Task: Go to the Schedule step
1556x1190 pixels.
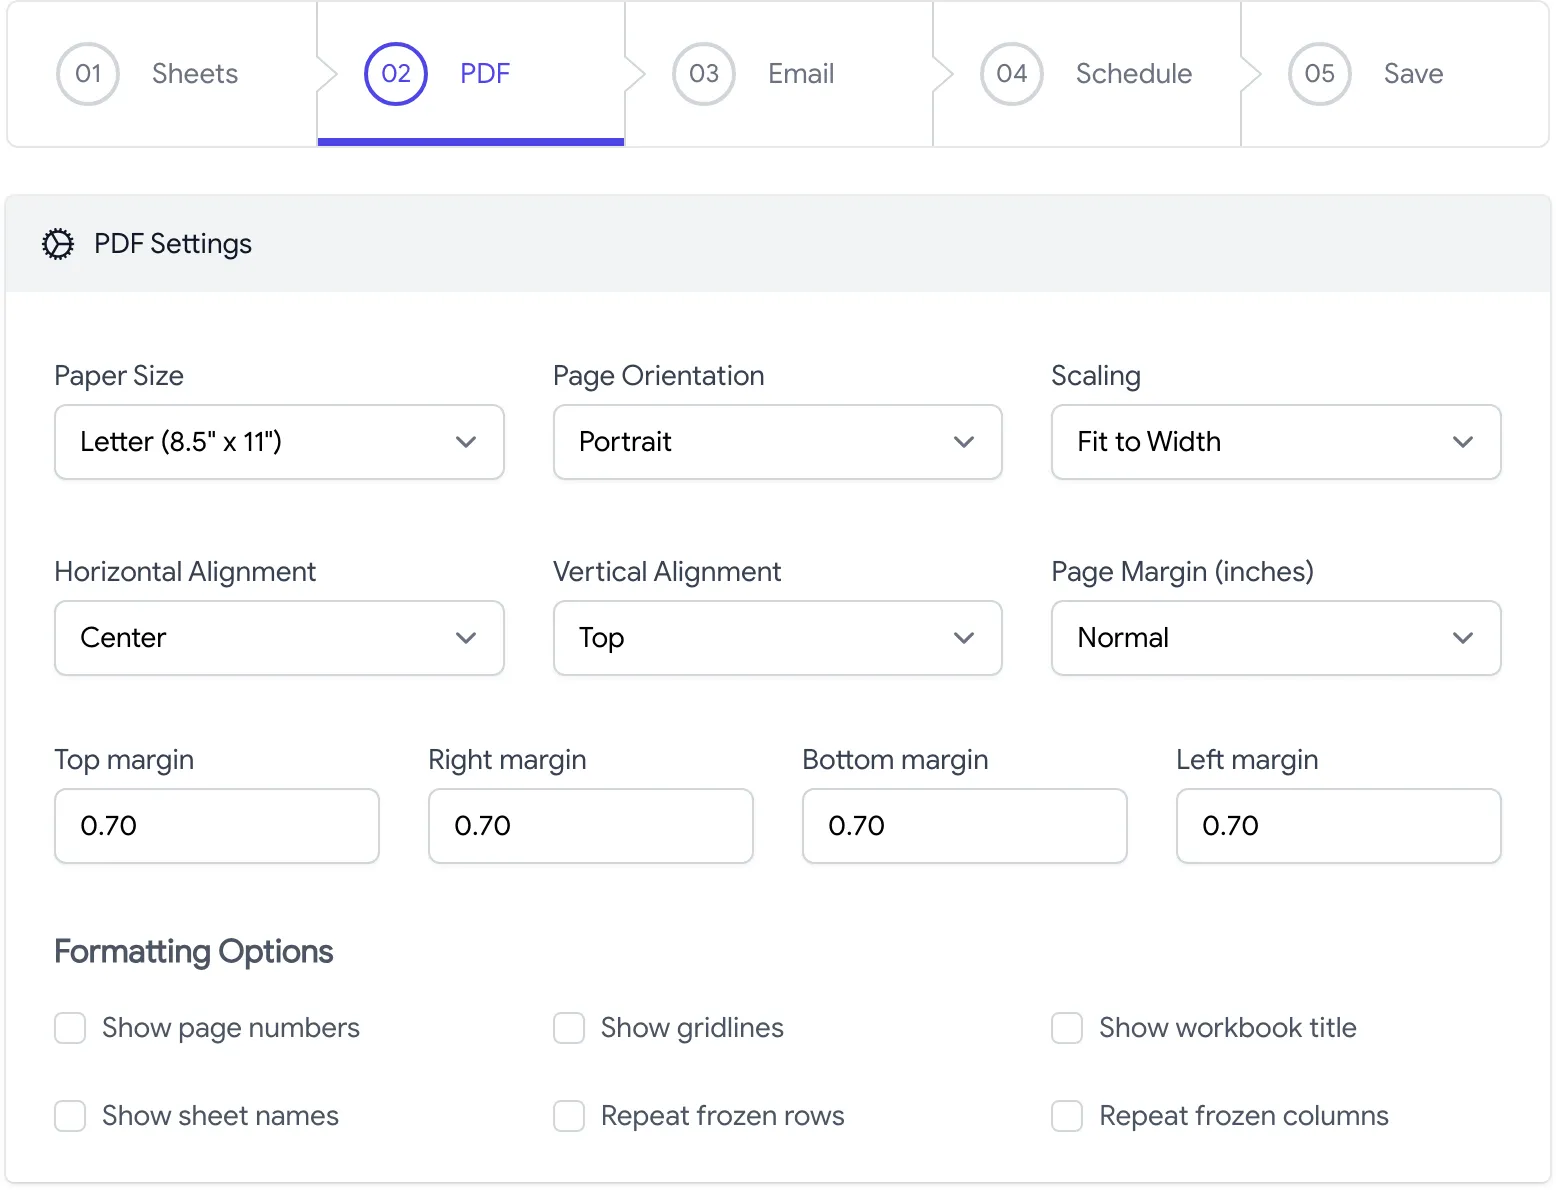Action: [1133, 74]
